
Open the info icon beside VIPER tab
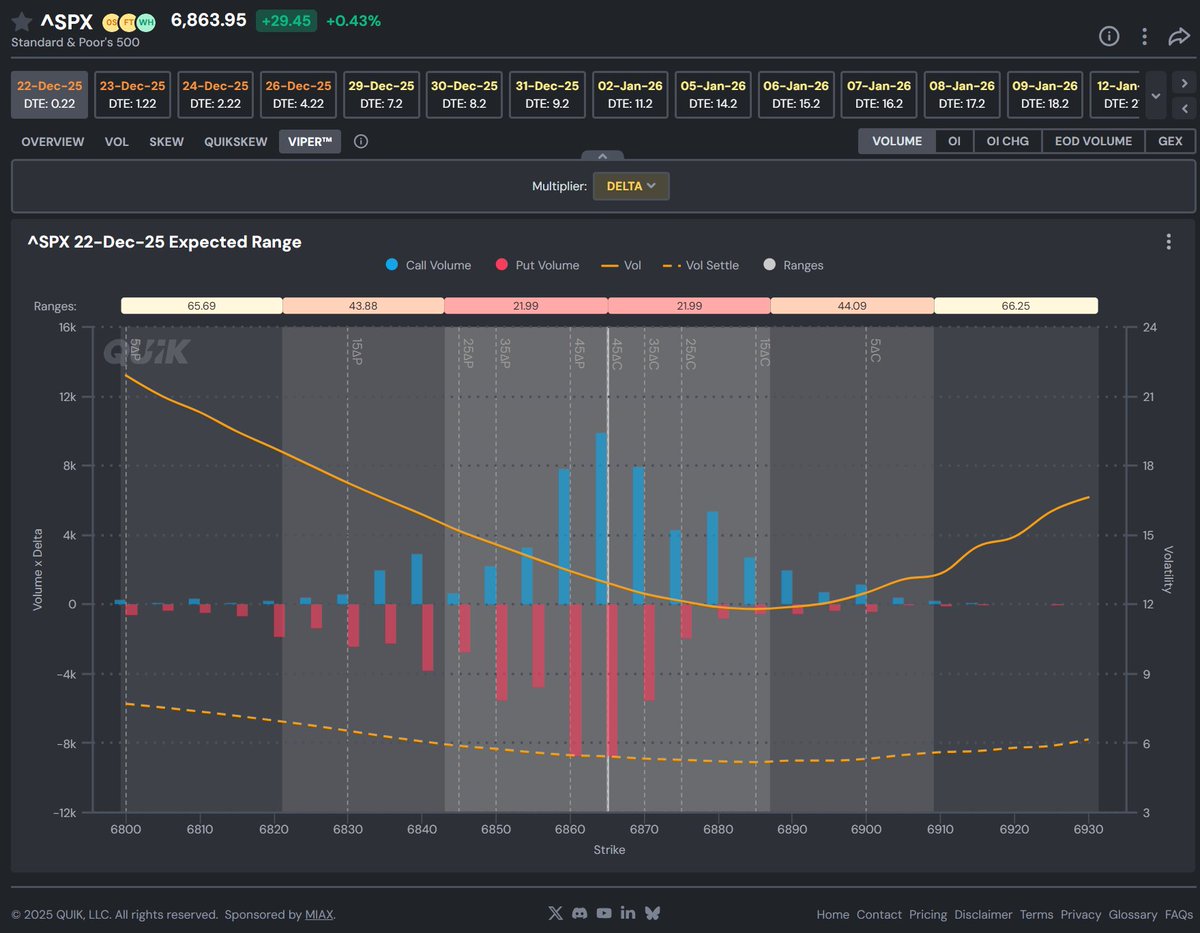coord(361,142)
